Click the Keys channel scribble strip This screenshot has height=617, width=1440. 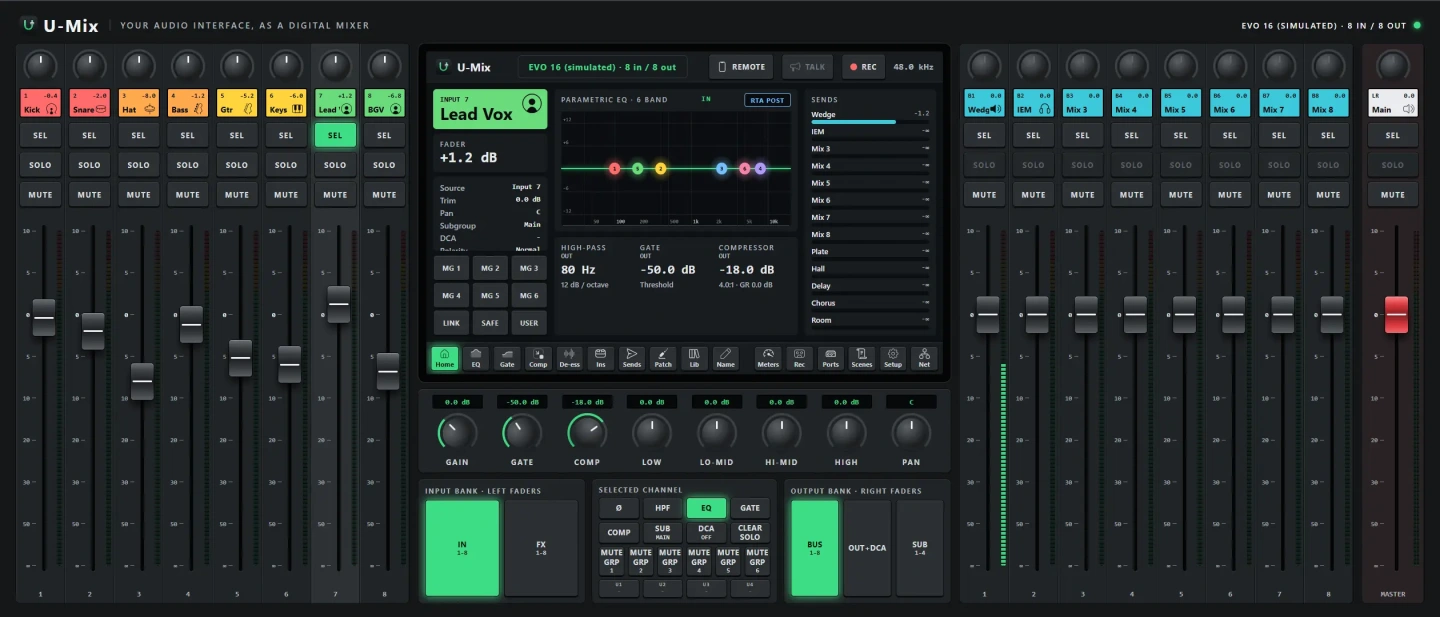pyautogui.click(x=285, y=103)
